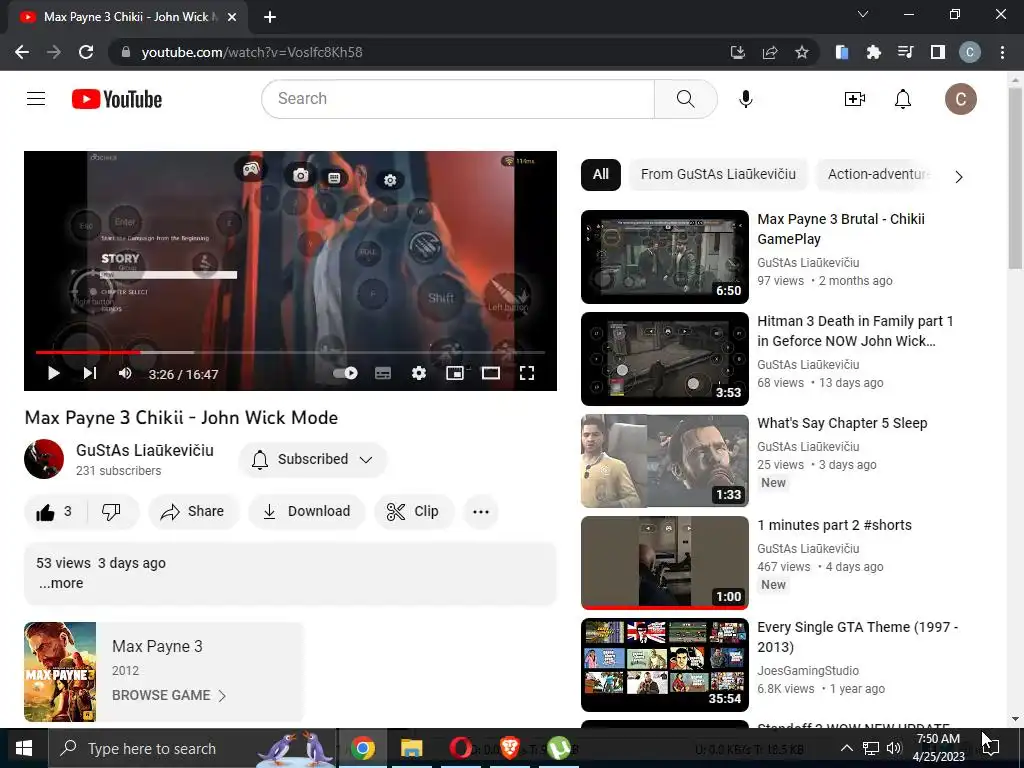Open media controls icon in toolbar
Viewport: 1024px width, 768px height.
tap(906, 52)
